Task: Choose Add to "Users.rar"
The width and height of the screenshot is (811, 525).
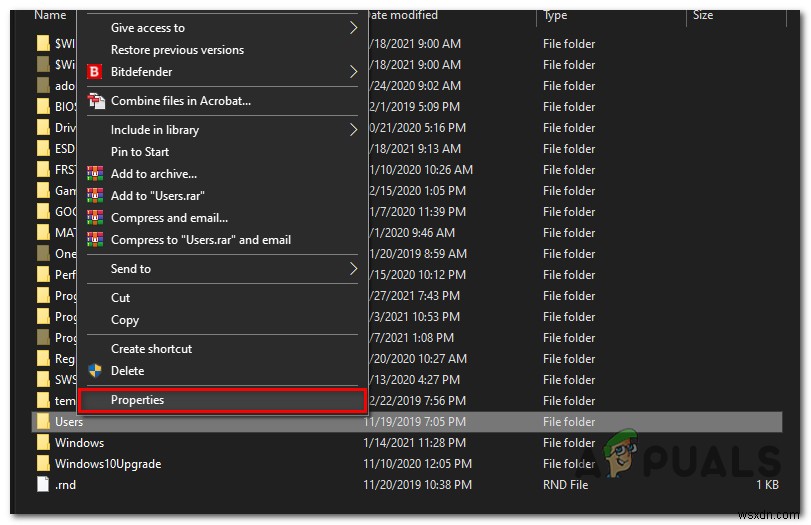Action: point(157,196)
